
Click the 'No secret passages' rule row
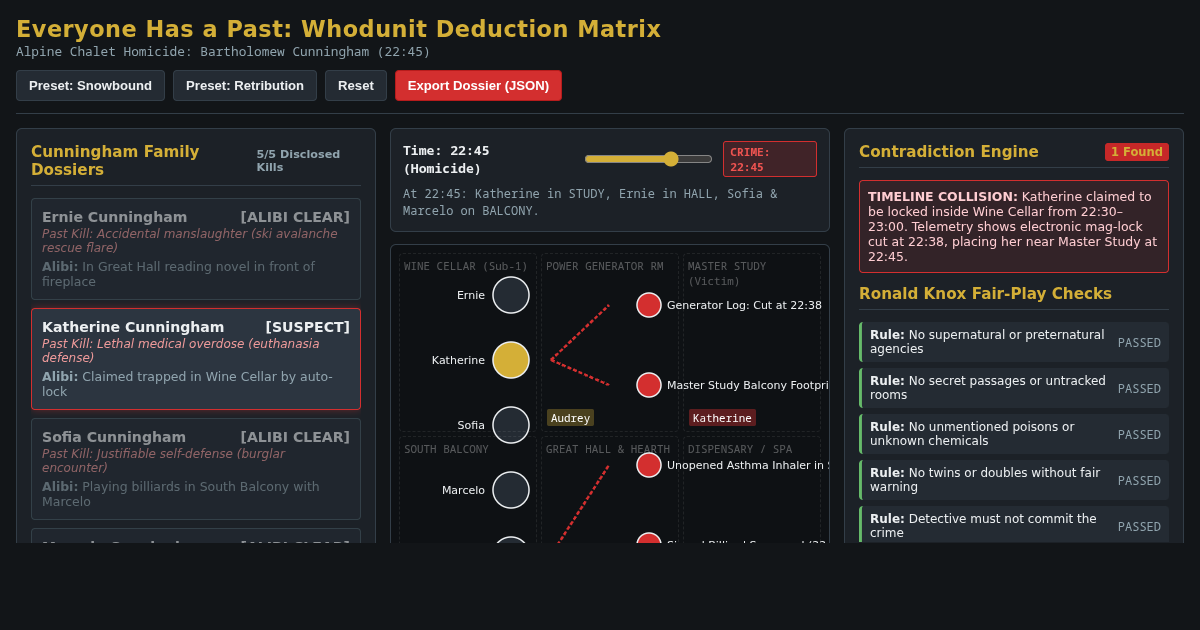coord(1014,388)
